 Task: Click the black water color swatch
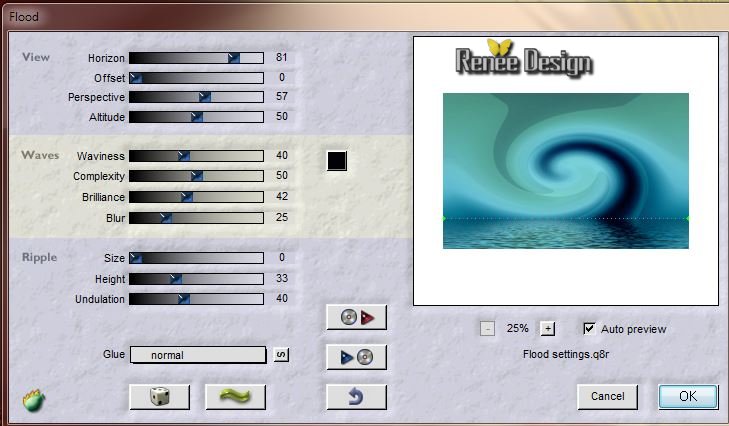[337, 161]
